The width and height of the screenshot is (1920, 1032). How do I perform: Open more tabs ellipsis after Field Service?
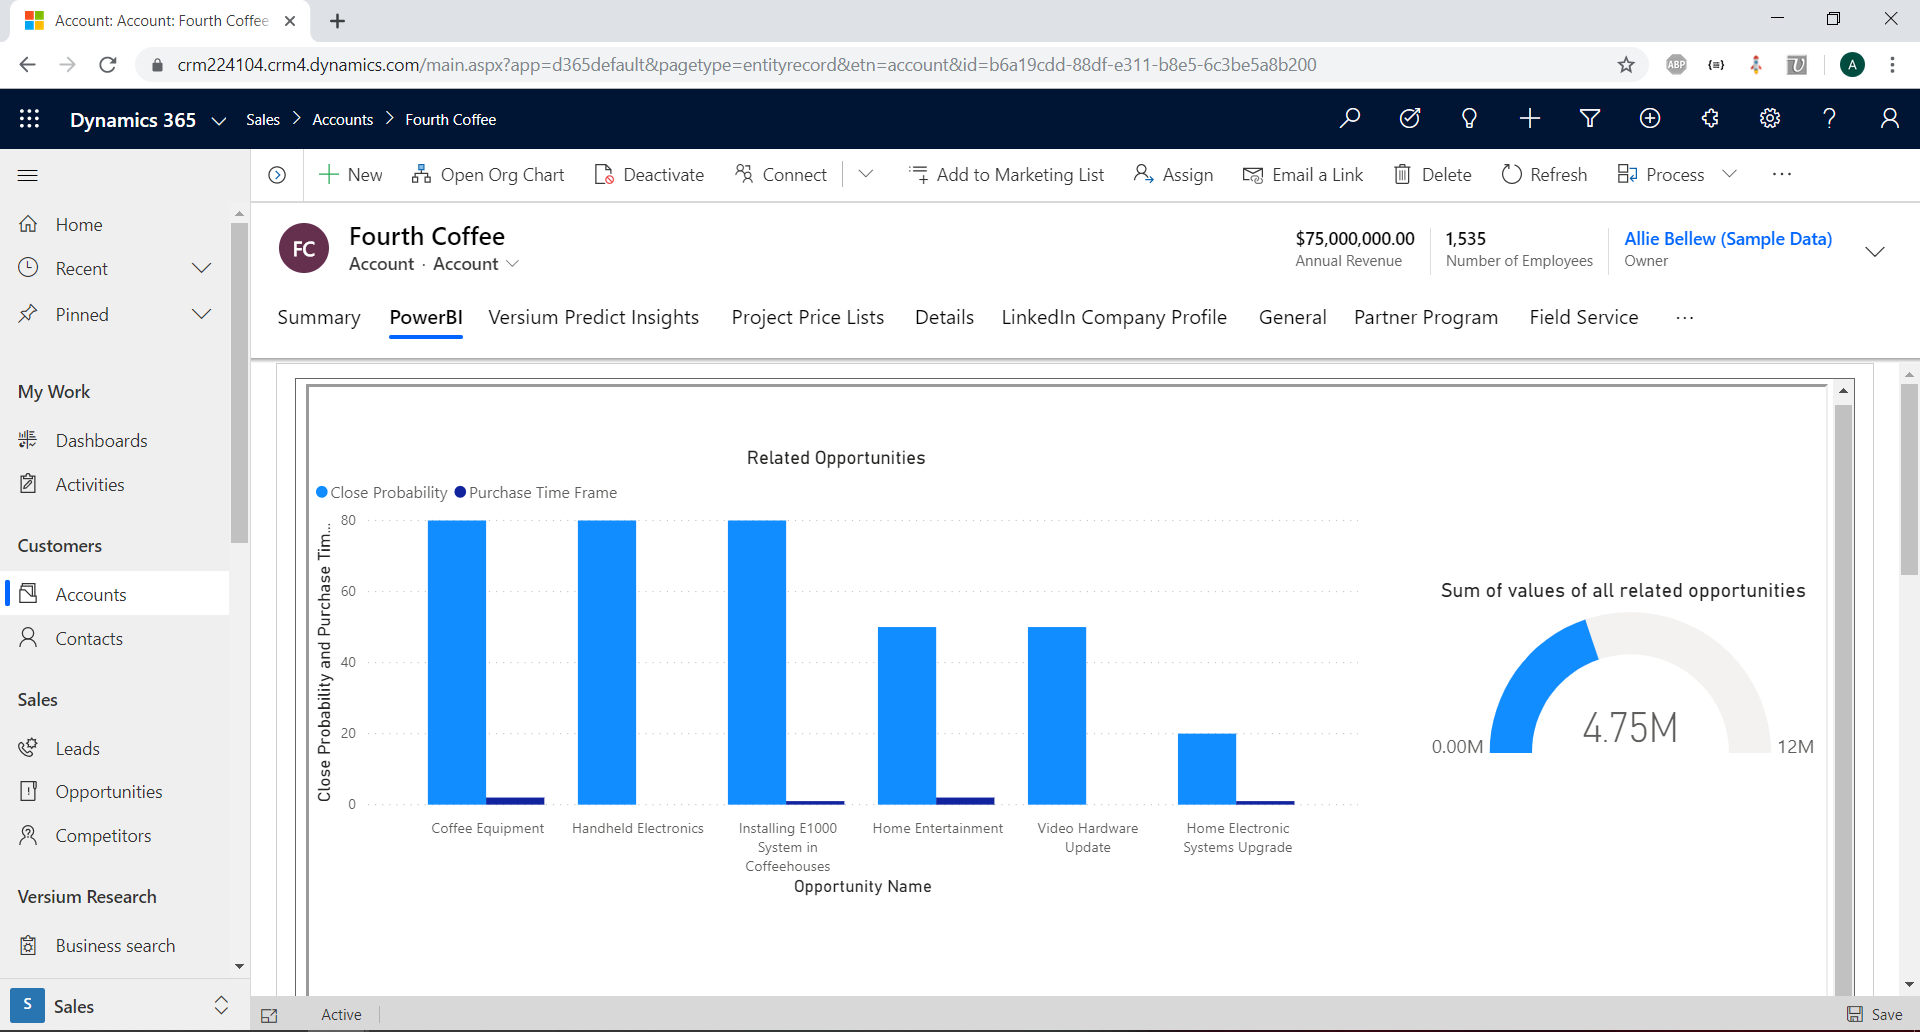[x=1685, y=318]
